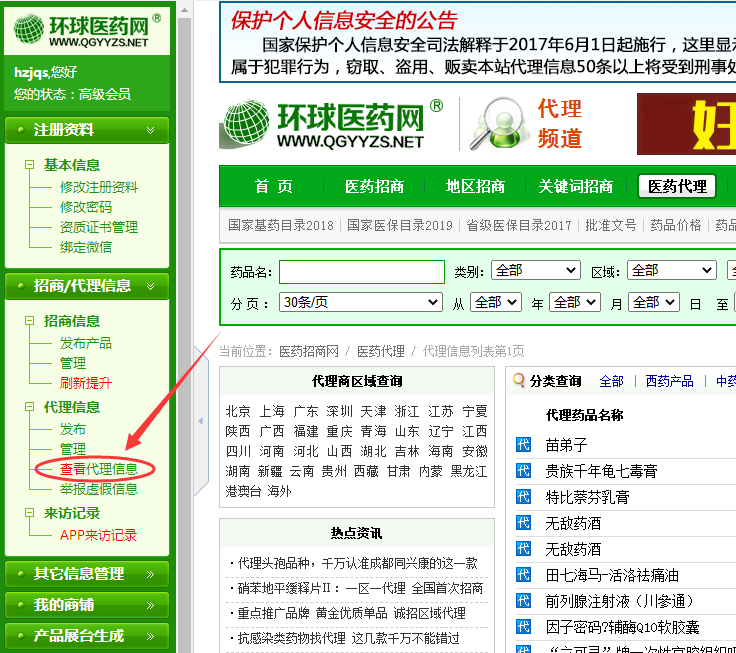Open the 地区招商 navigation tab

click(x=475, y=186)
